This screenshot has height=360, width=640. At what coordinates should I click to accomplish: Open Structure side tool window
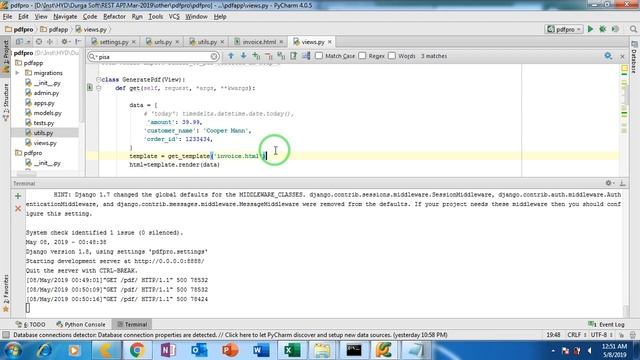(6, 102)
